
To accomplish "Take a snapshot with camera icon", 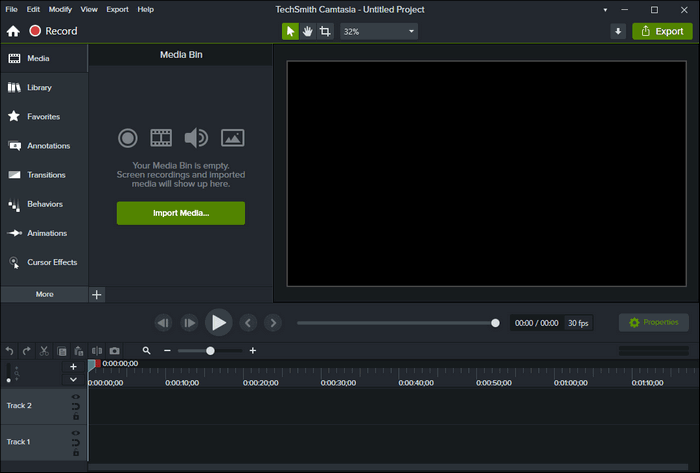I will tap(115, 351).
